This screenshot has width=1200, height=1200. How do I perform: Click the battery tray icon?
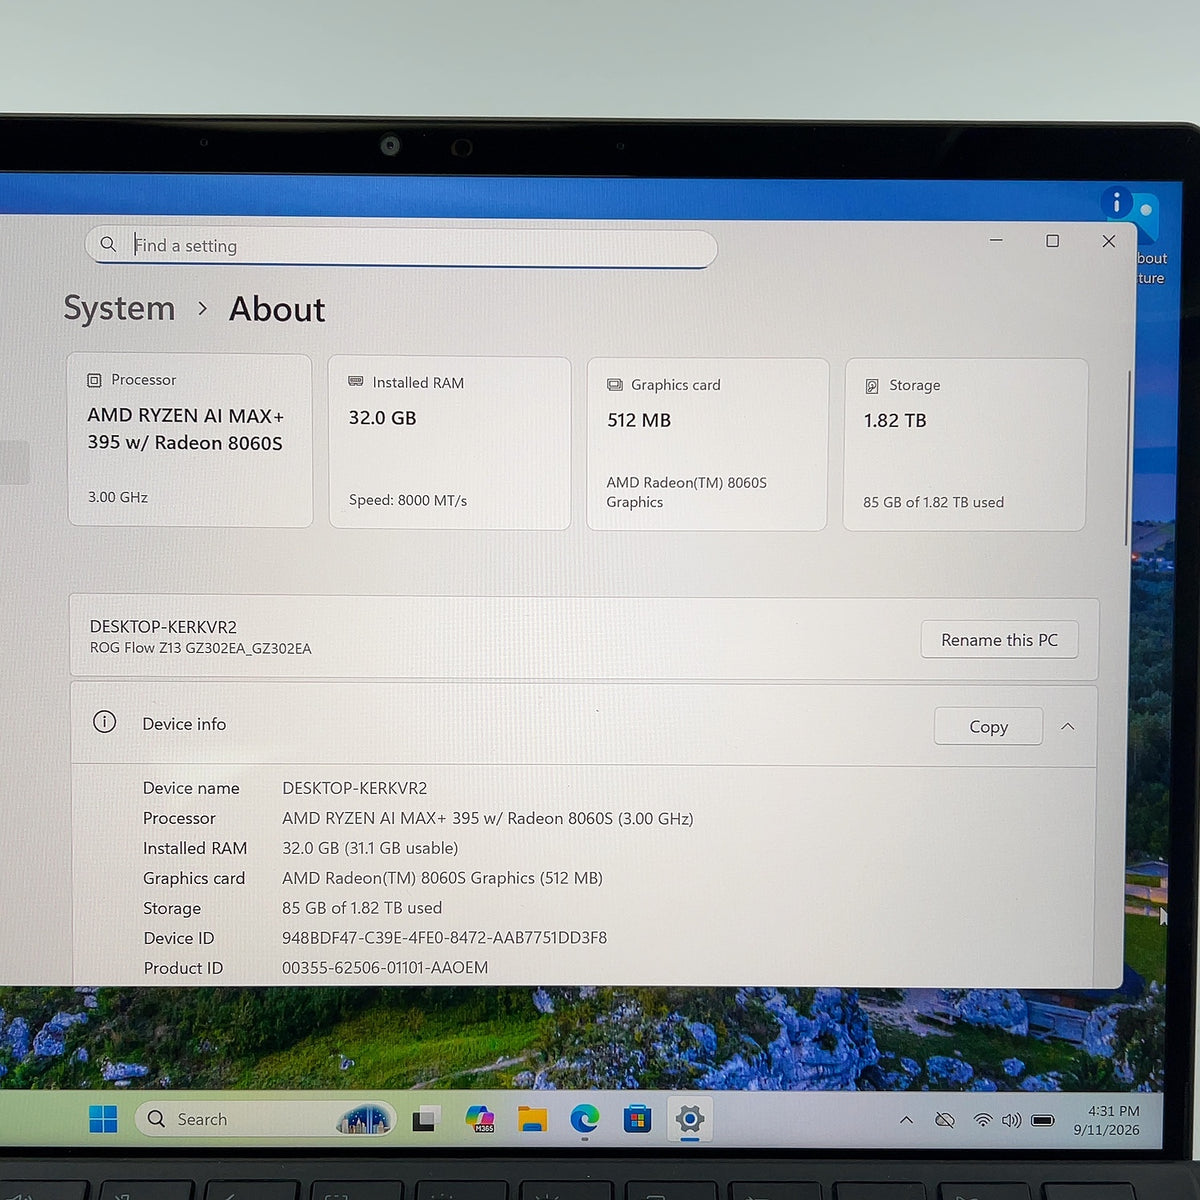1043,1120
